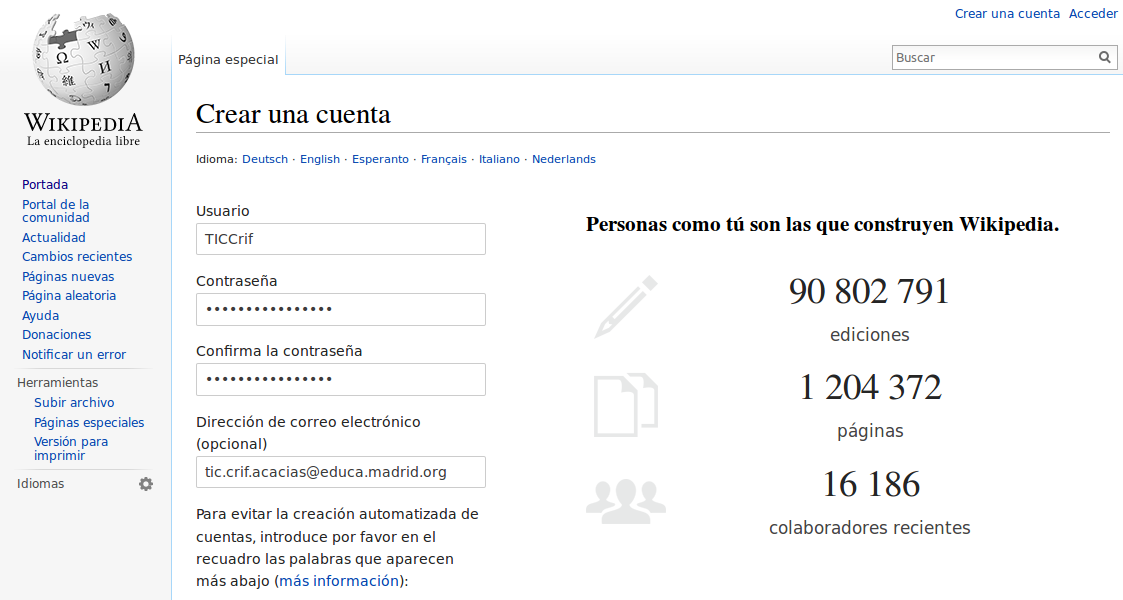This screenshot has width=1123, height=600.
Task: Click the más información link
Action: [x=340, y=581]
